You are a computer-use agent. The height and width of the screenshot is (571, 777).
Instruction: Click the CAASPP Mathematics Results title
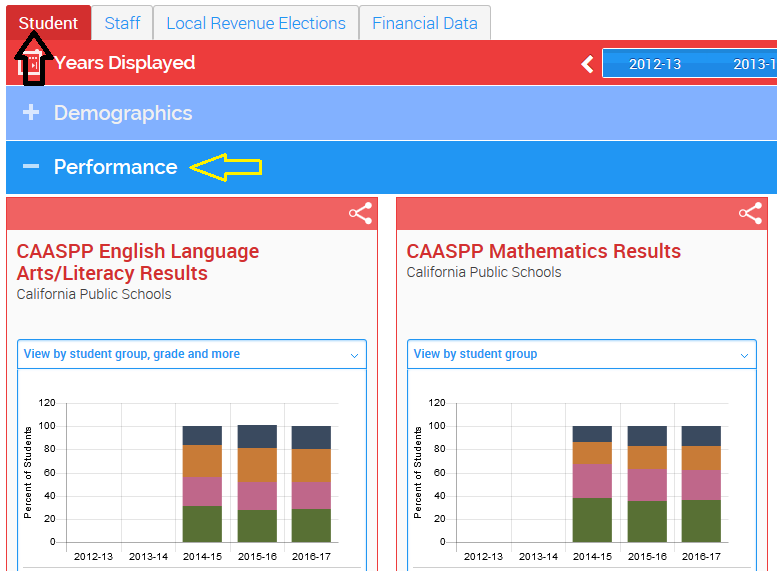543,251
